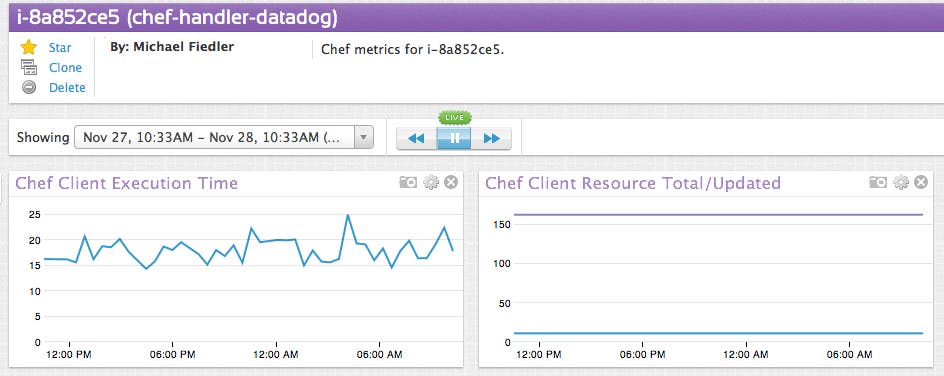Step forward in time with fast-forward button

click(x=491, y=138)
